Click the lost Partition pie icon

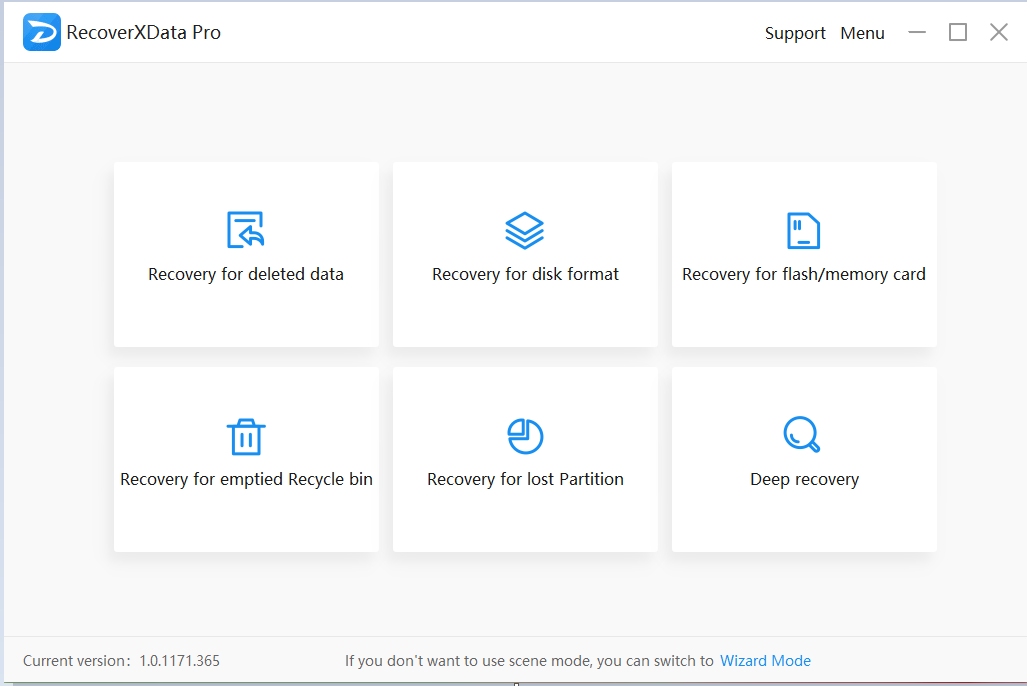tap(525, 436)
